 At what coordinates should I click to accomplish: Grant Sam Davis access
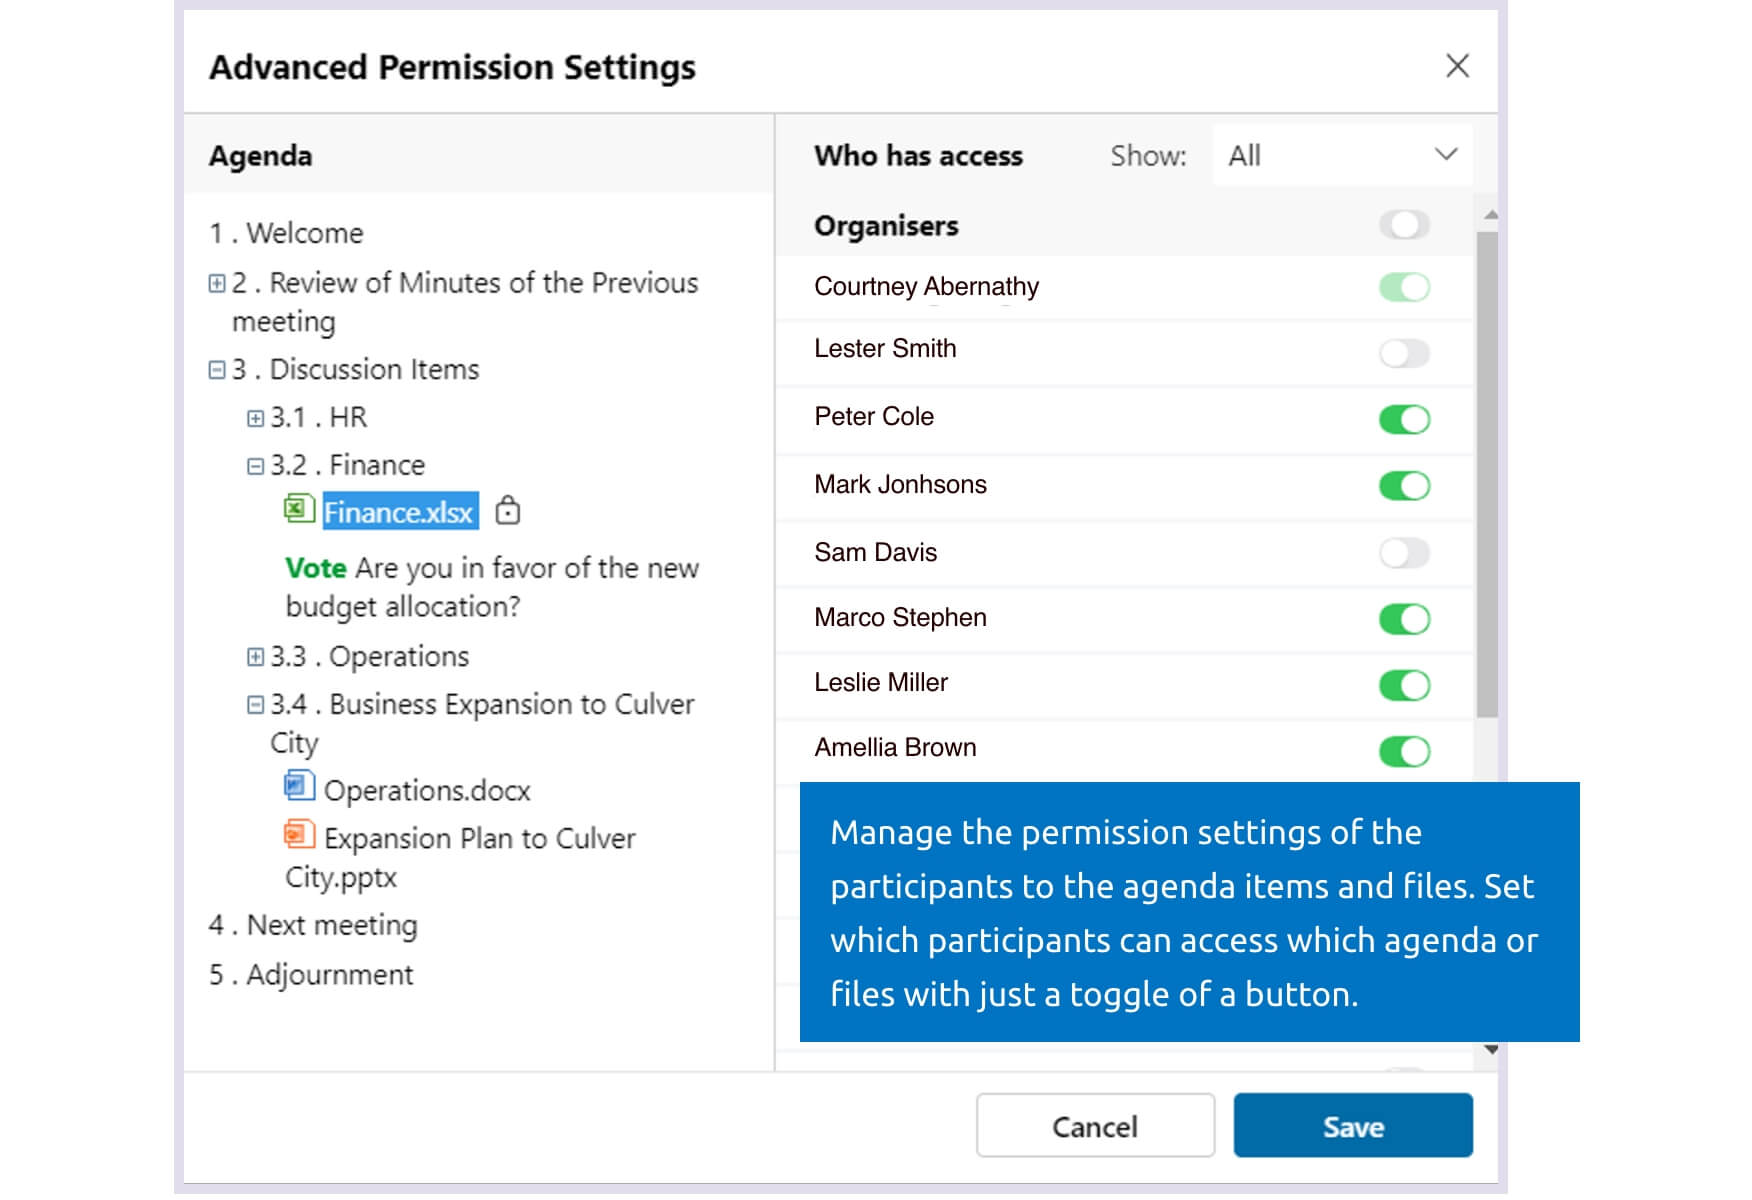pos(1404,552)
